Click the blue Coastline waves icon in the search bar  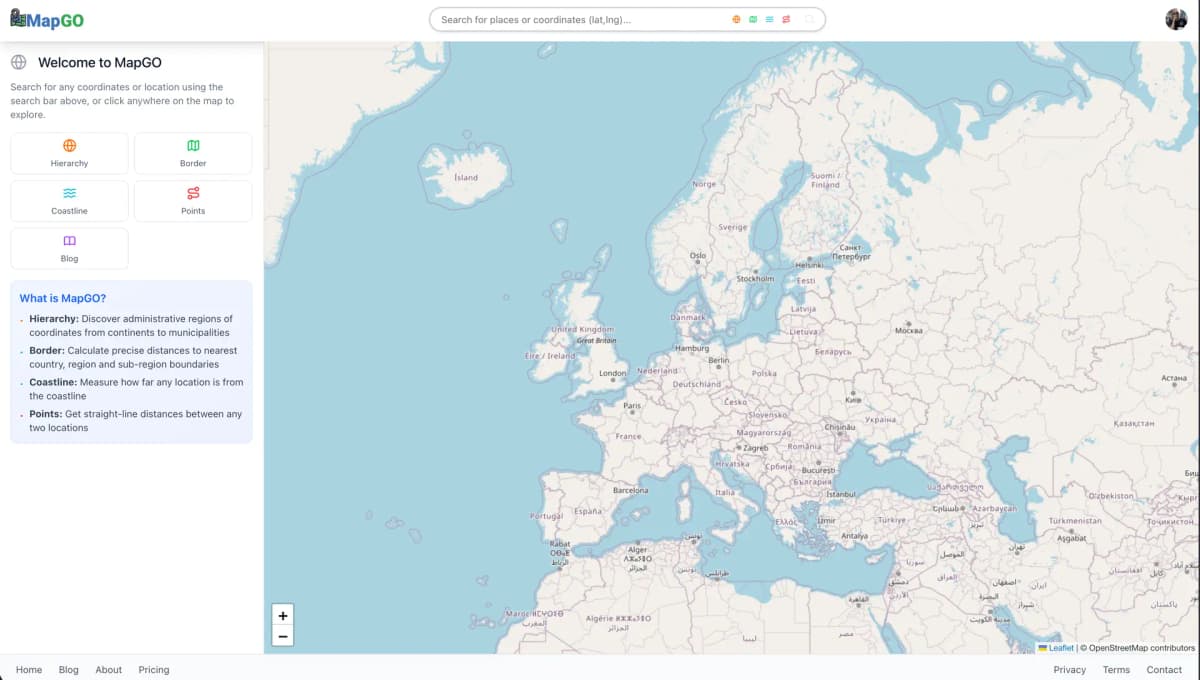coord(768,19)
